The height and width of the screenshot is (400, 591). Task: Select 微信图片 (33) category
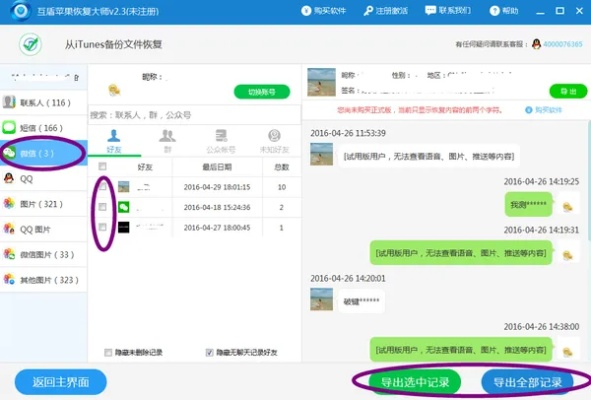[x=44, y=254]
